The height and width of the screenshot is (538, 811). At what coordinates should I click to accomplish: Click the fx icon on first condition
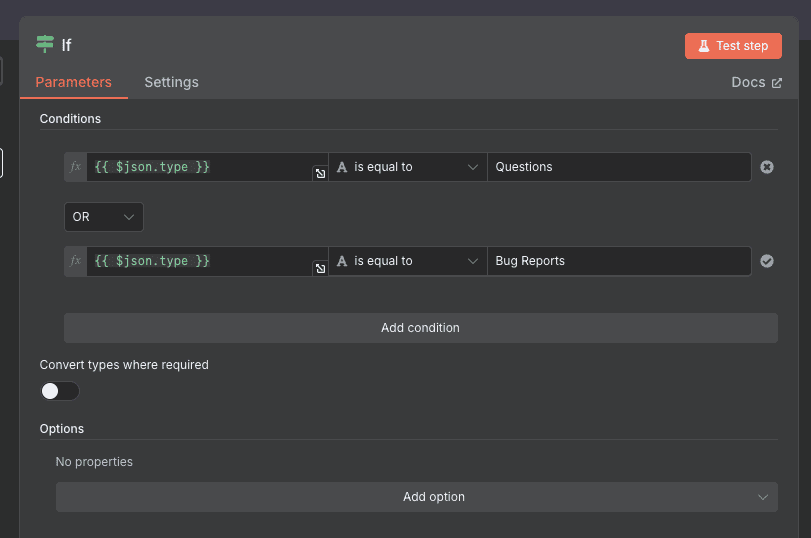click(75, 167)
